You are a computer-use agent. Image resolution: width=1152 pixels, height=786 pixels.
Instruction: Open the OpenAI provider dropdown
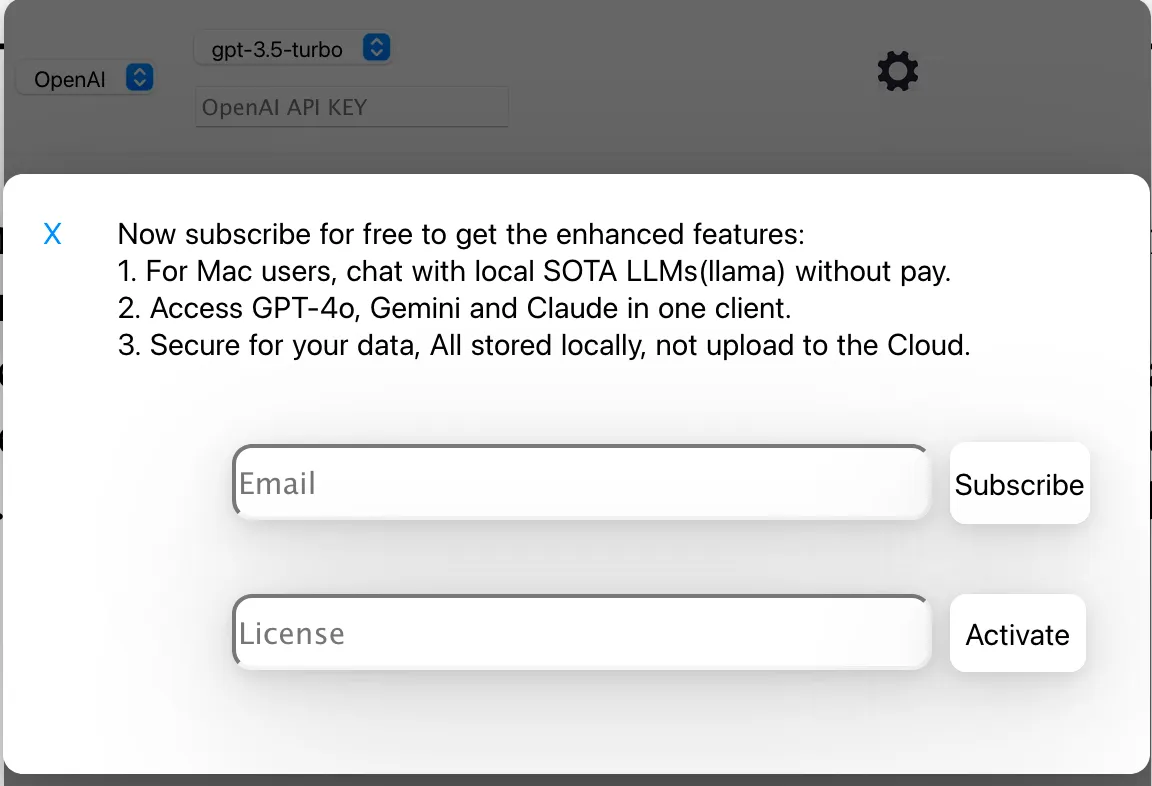pyautogui.click(x=84, y=79)
